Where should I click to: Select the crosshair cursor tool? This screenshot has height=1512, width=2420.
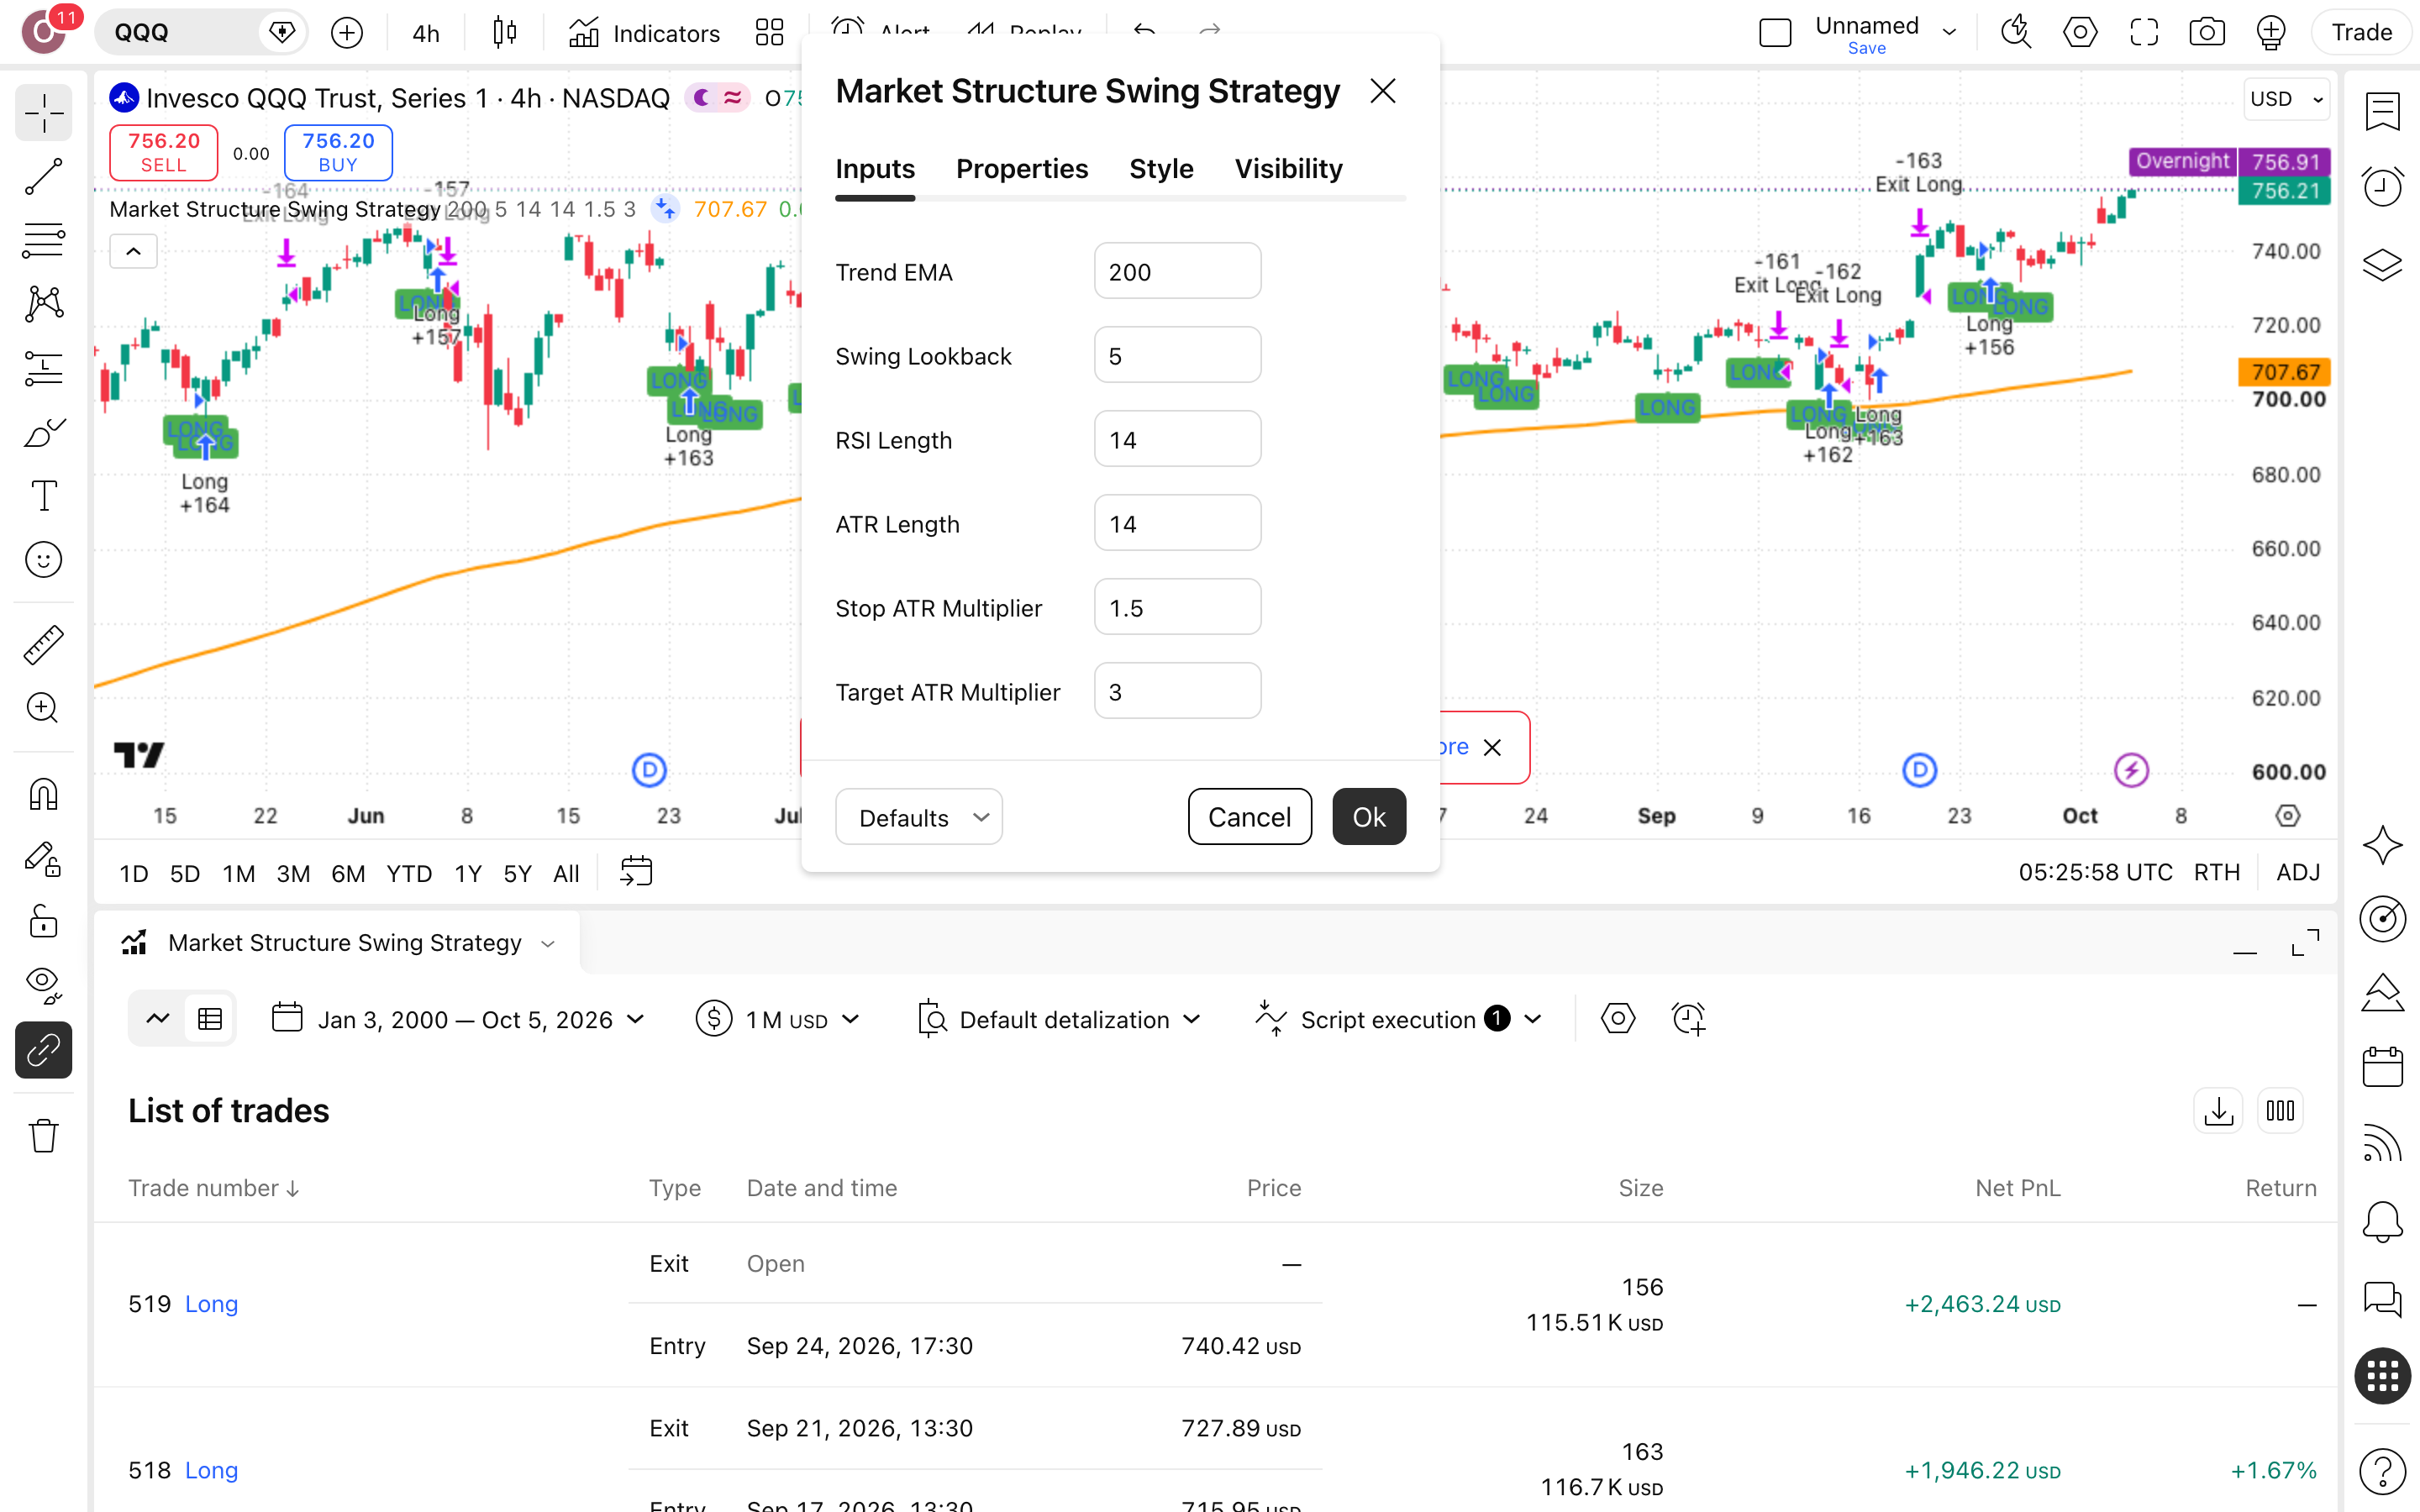44,113
